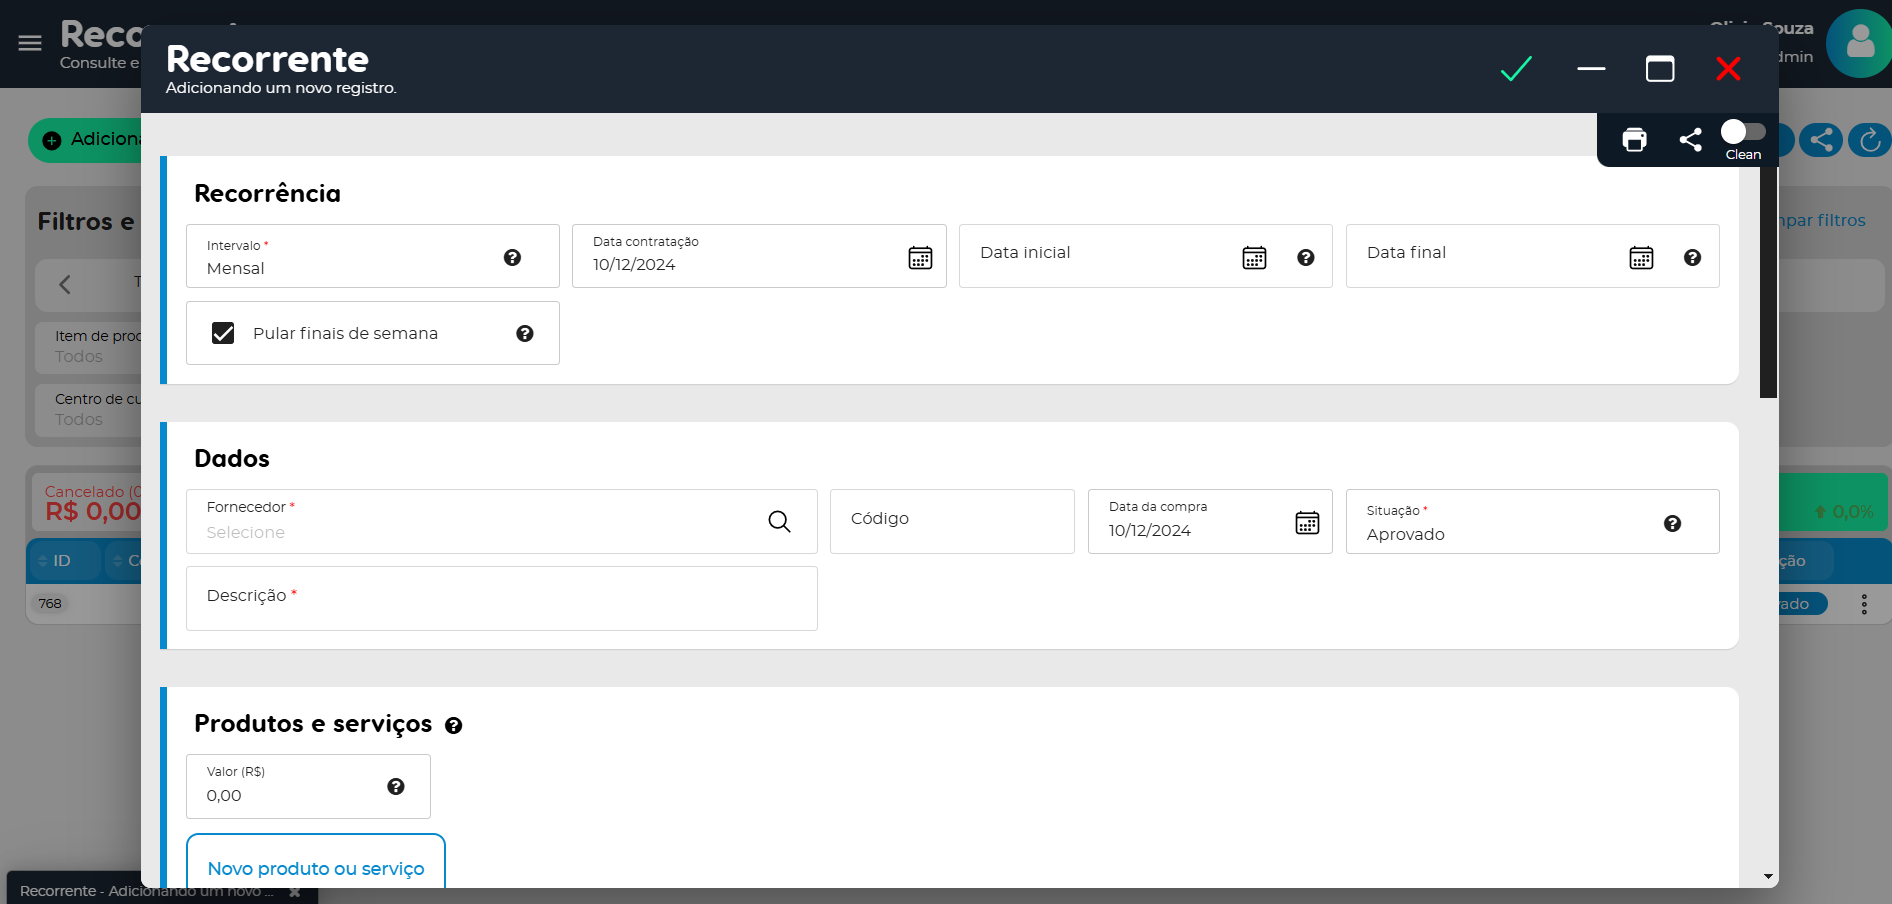Click the Recorrente tab in bottom taskbar

145,890
